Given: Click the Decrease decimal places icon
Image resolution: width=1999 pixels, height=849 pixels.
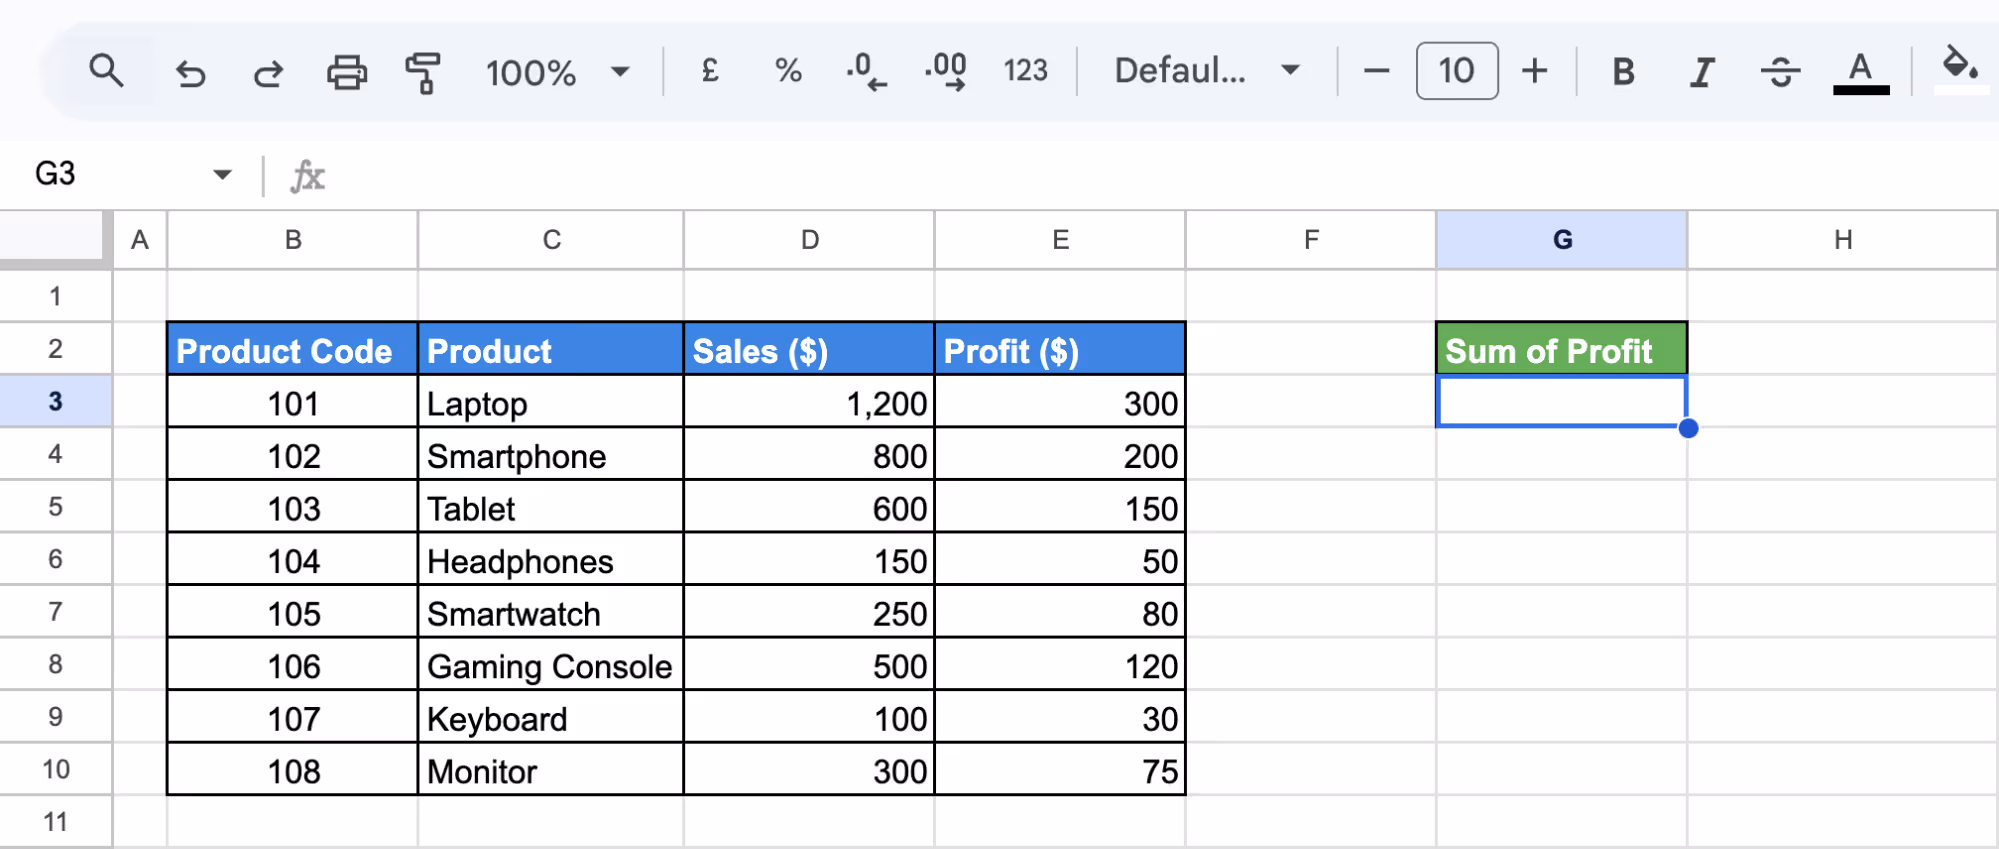Looking at the screenshot, I should point(866,71).
